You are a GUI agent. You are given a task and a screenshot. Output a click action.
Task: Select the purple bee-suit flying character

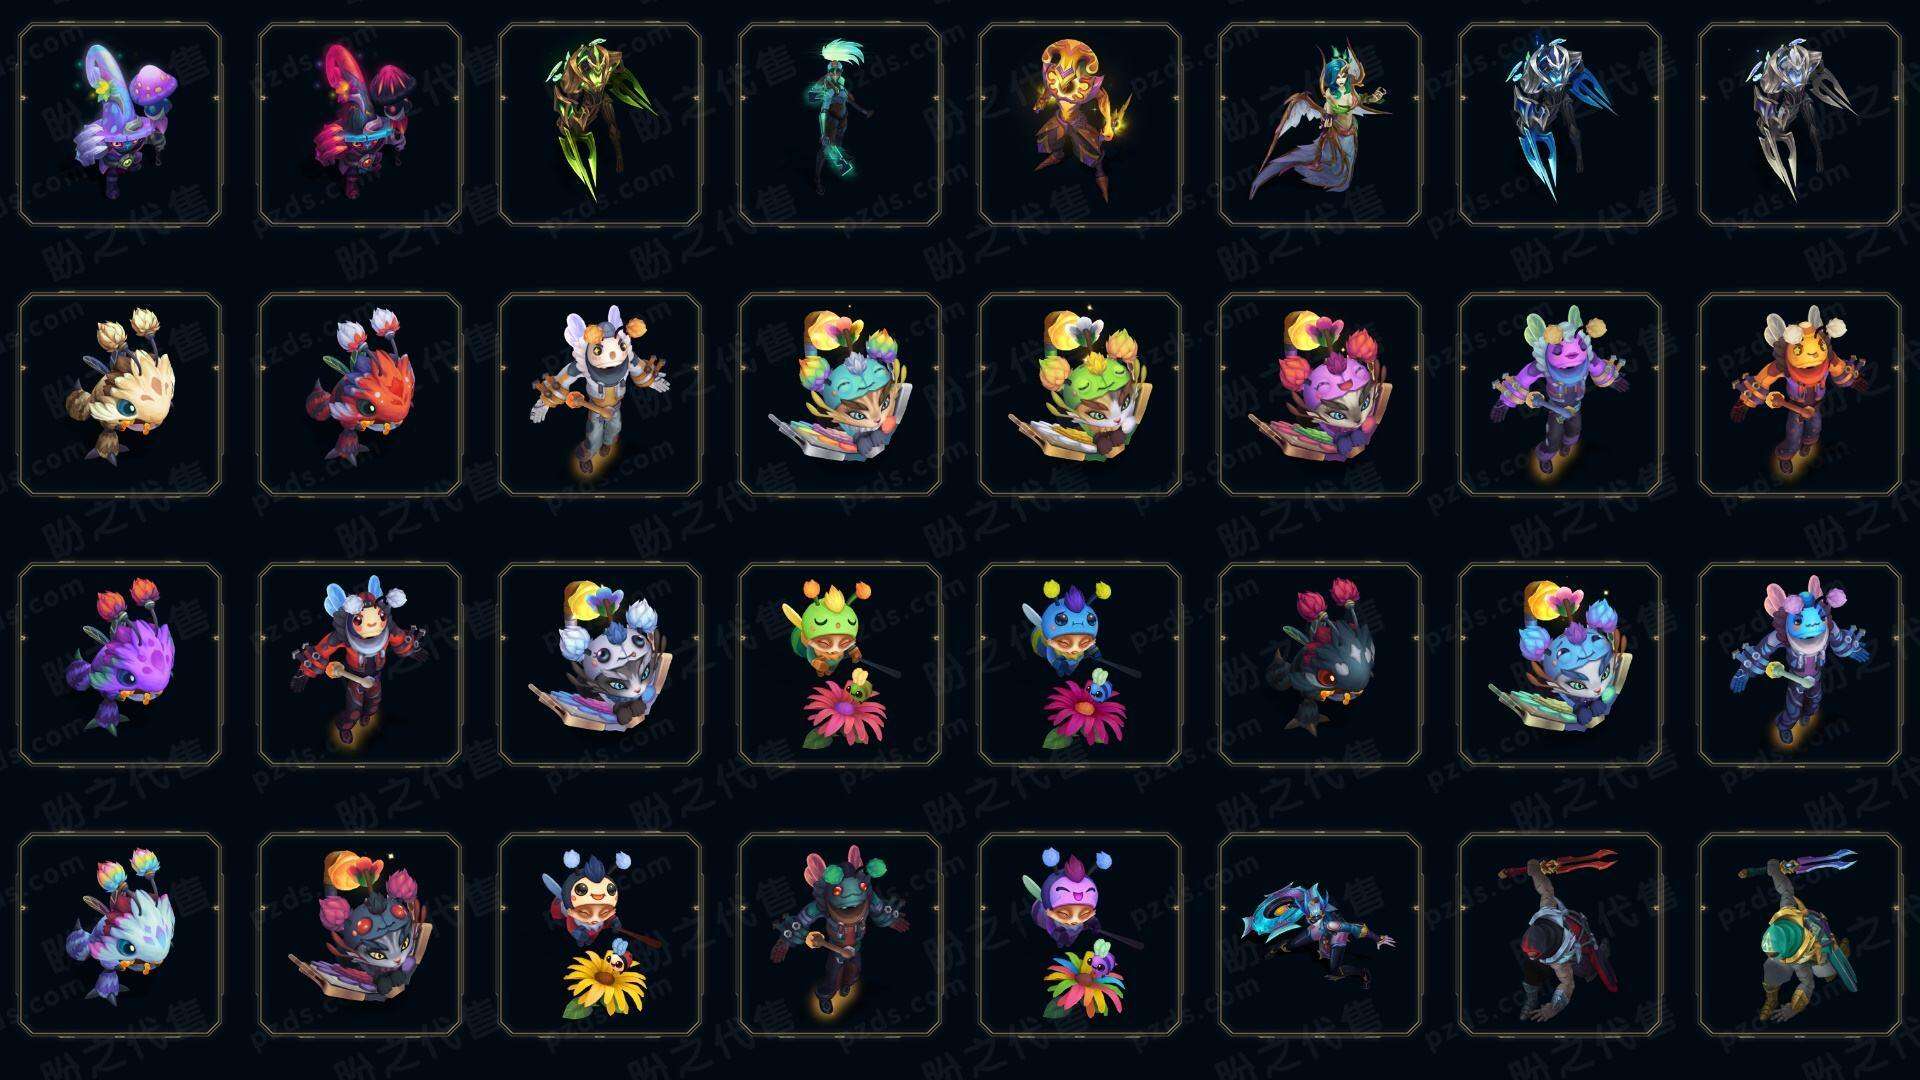click(1560, 394)
